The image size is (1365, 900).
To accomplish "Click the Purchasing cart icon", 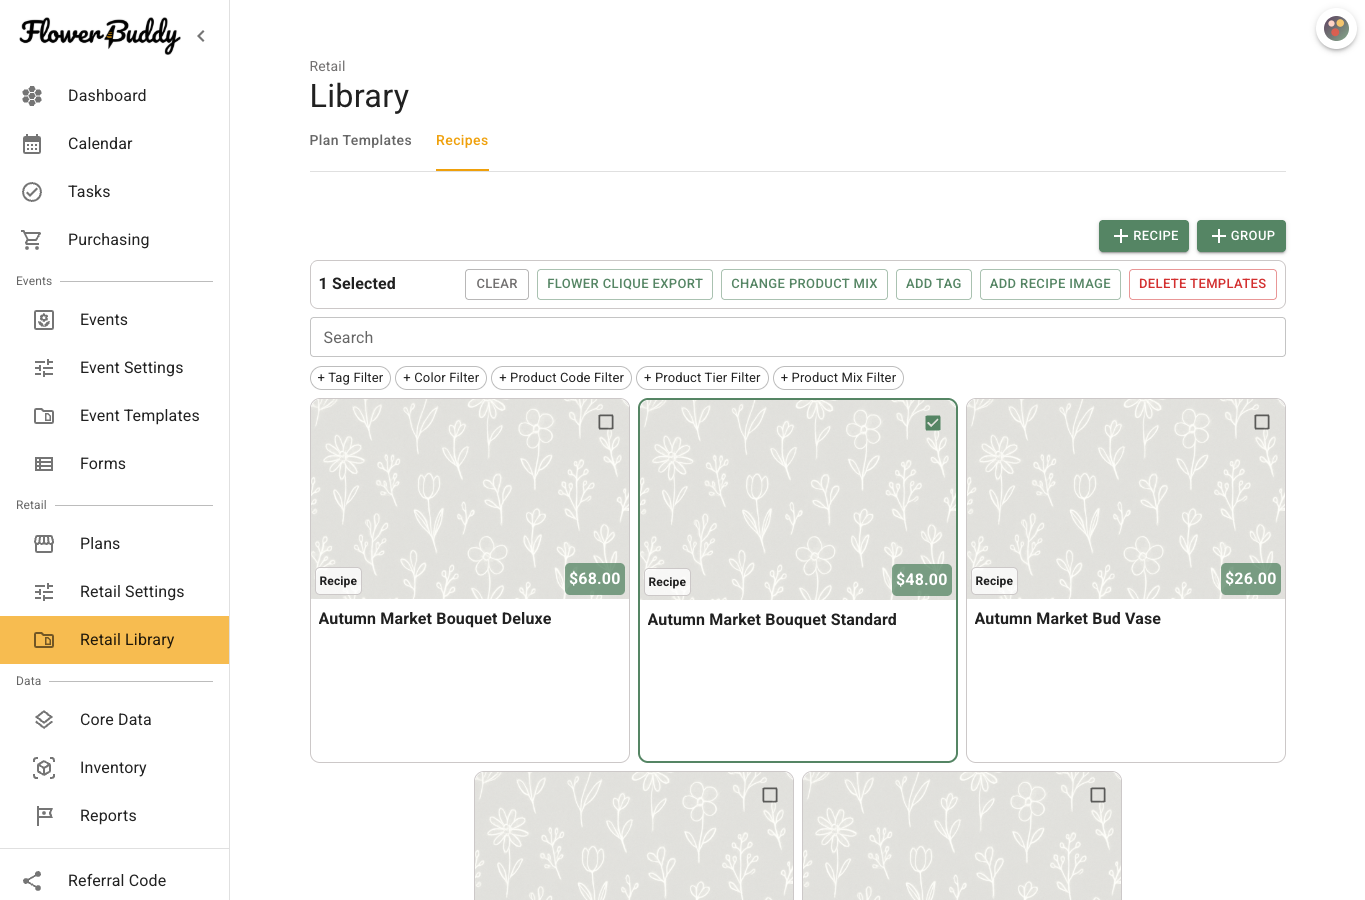I will (32, 240).
